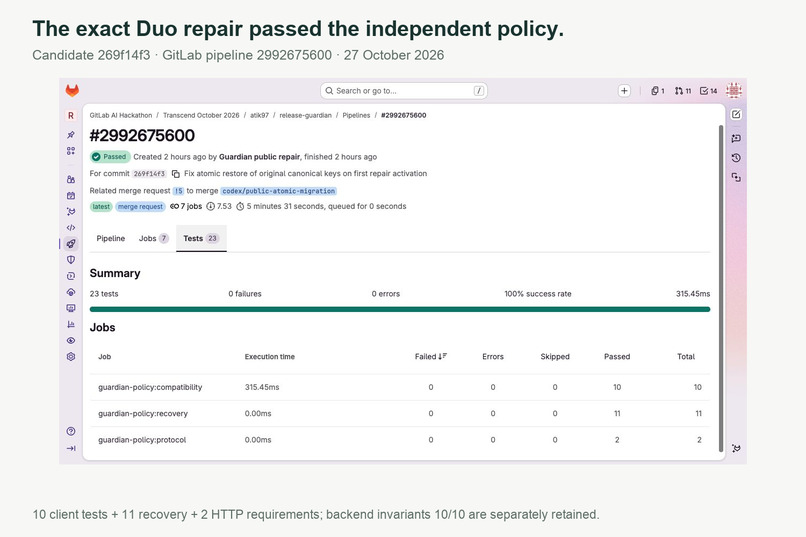Click the Execution time column header

coord(270,357)
